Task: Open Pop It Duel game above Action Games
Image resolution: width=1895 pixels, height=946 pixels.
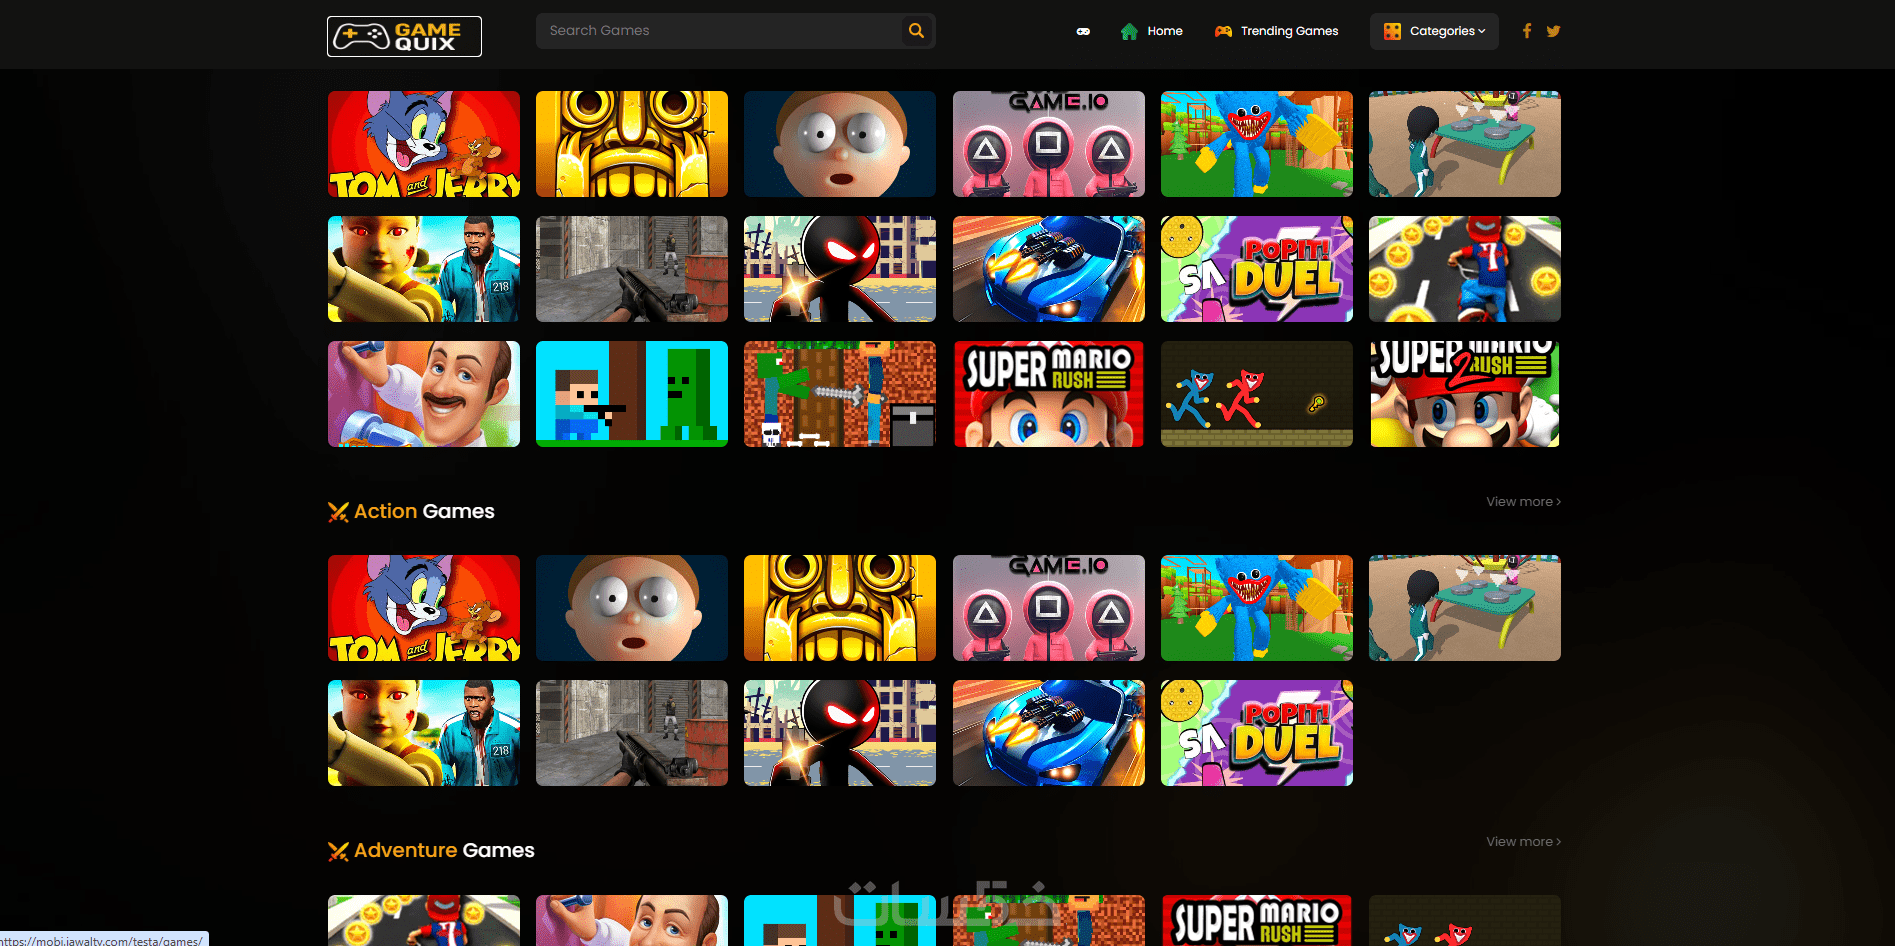Action: pyautogui.click(x=1257, y=269)
